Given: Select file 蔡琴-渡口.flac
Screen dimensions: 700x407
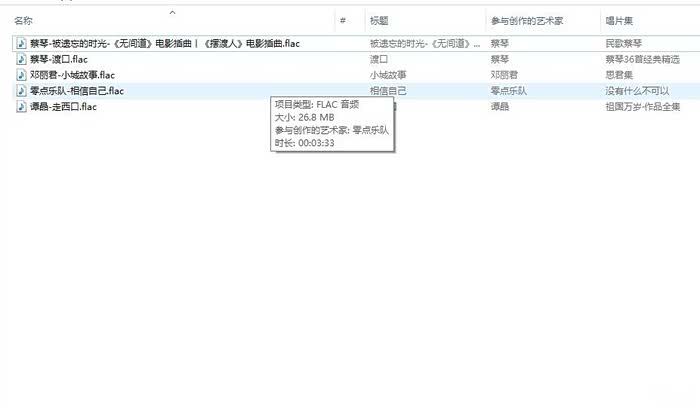Looking at the screenshot, I should [x=59, y=59].
